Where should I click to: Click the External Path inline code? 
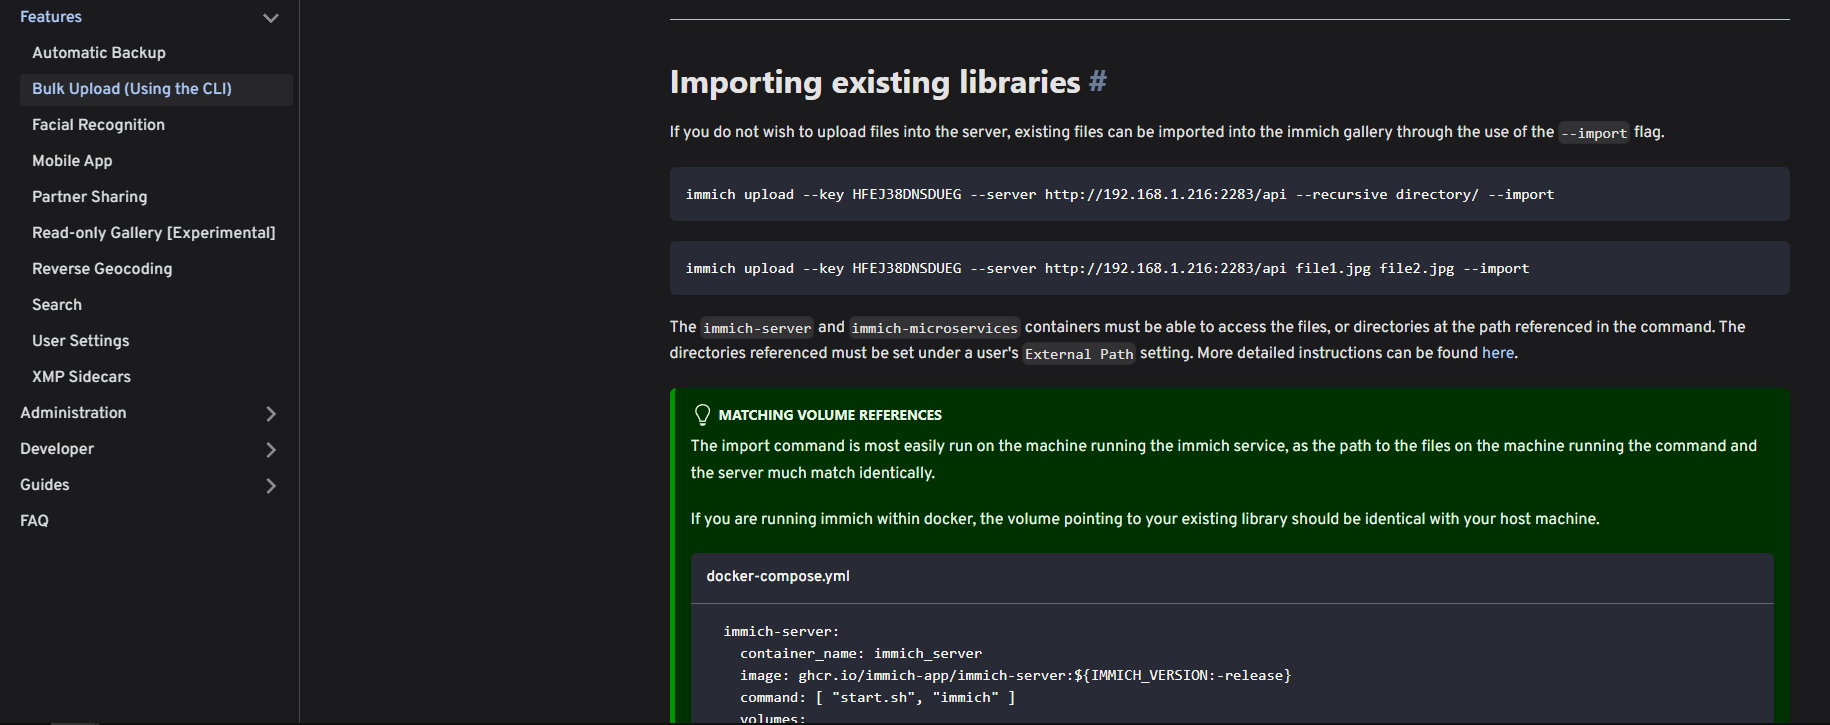click(1079, 354)
